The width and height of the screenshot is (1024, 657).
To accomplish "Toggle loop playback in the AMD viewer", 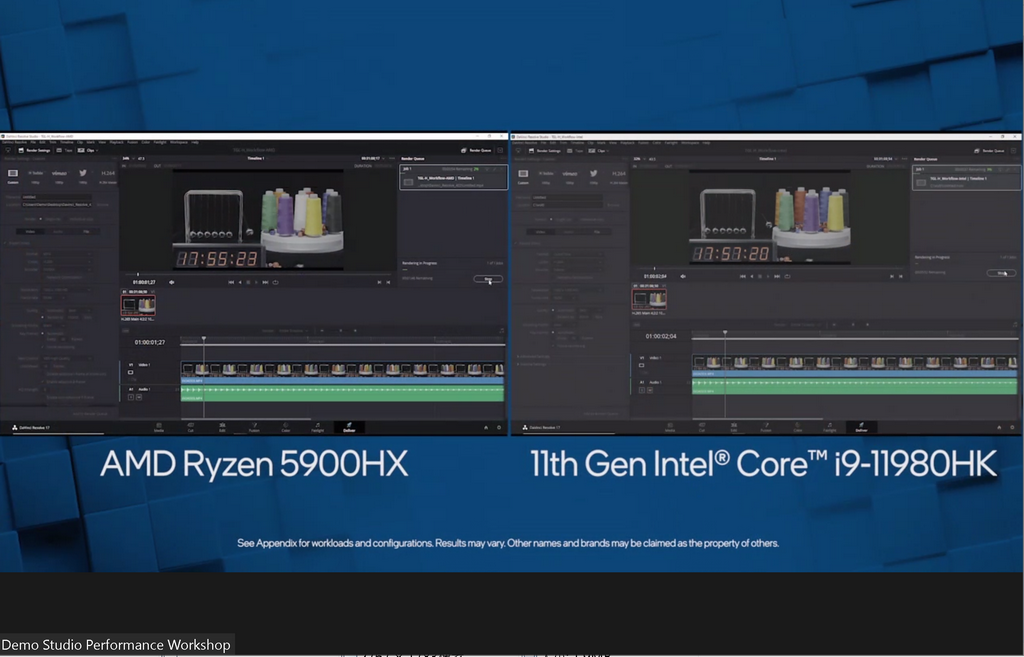I will pyautogui.click(x=276, y=282).
